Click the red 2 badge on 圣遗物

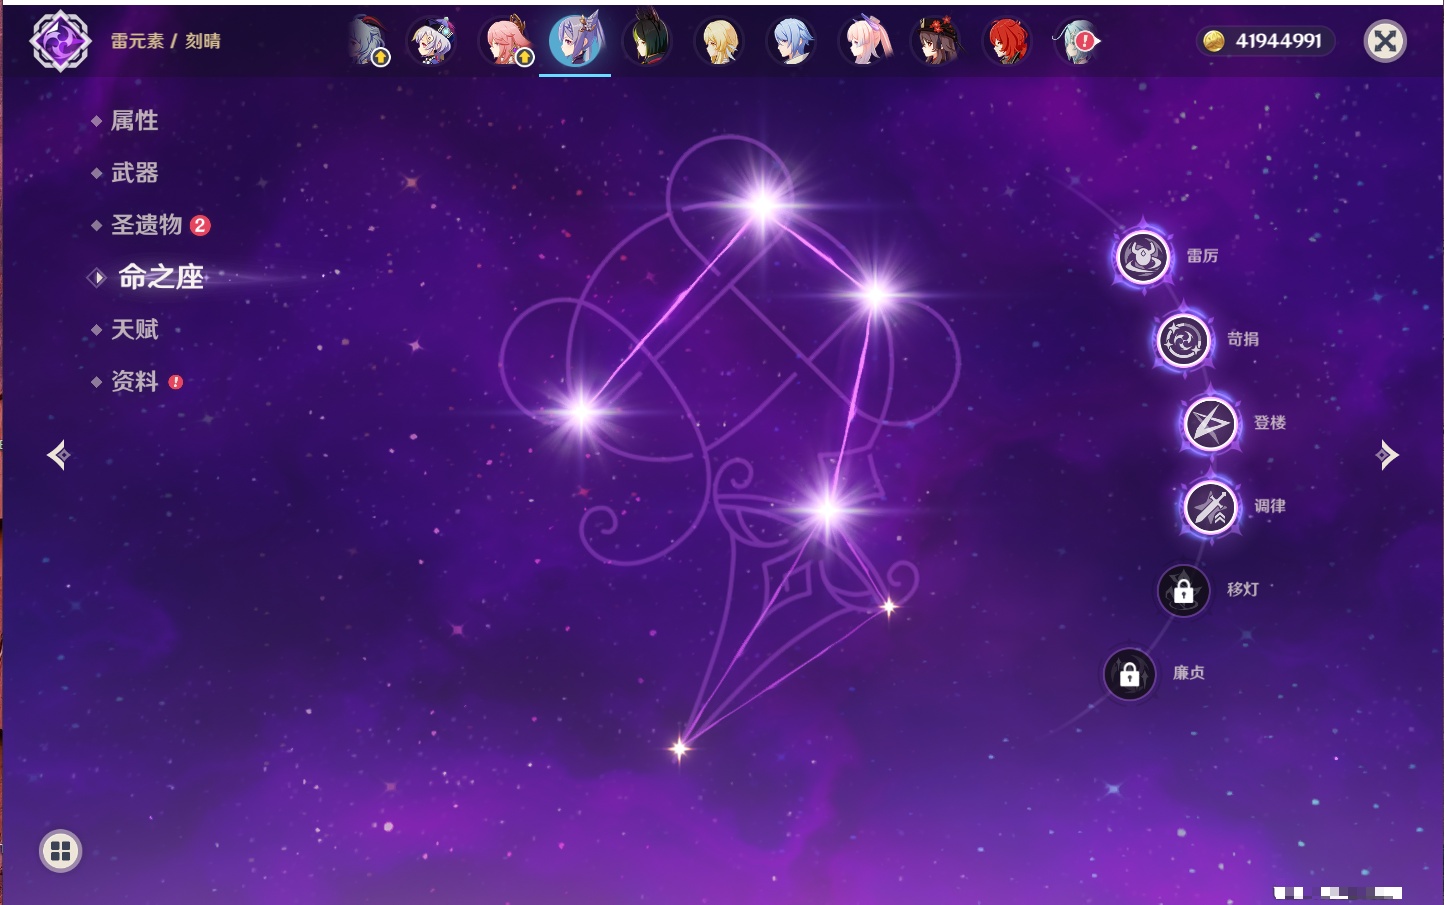(200, 225)
